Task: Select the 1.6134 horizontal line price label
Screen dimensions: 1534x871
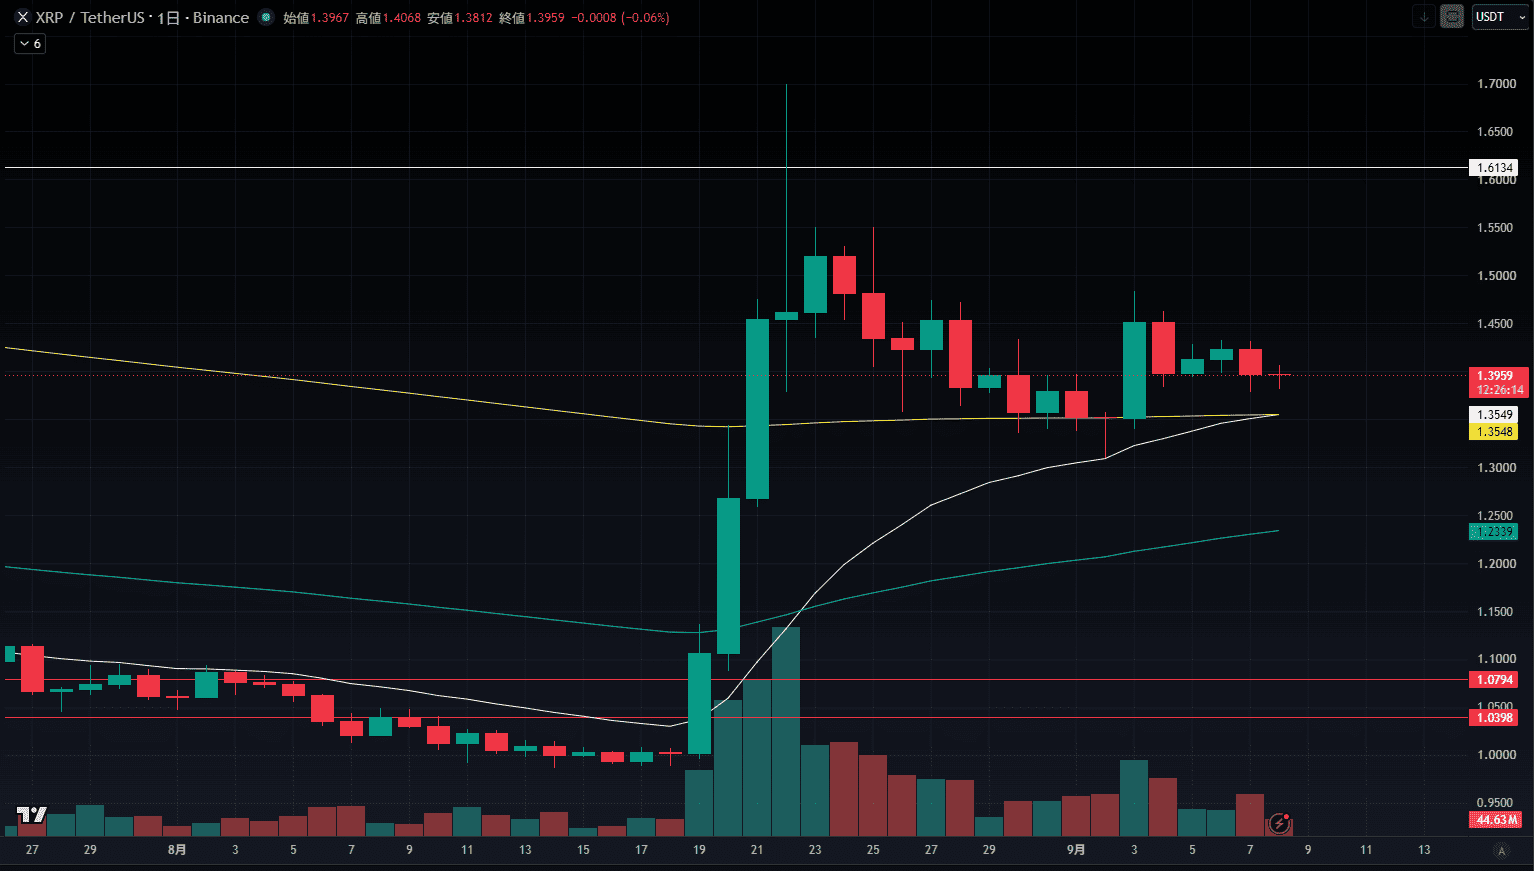Action: pyautogui.click(x=1493, y=168)
